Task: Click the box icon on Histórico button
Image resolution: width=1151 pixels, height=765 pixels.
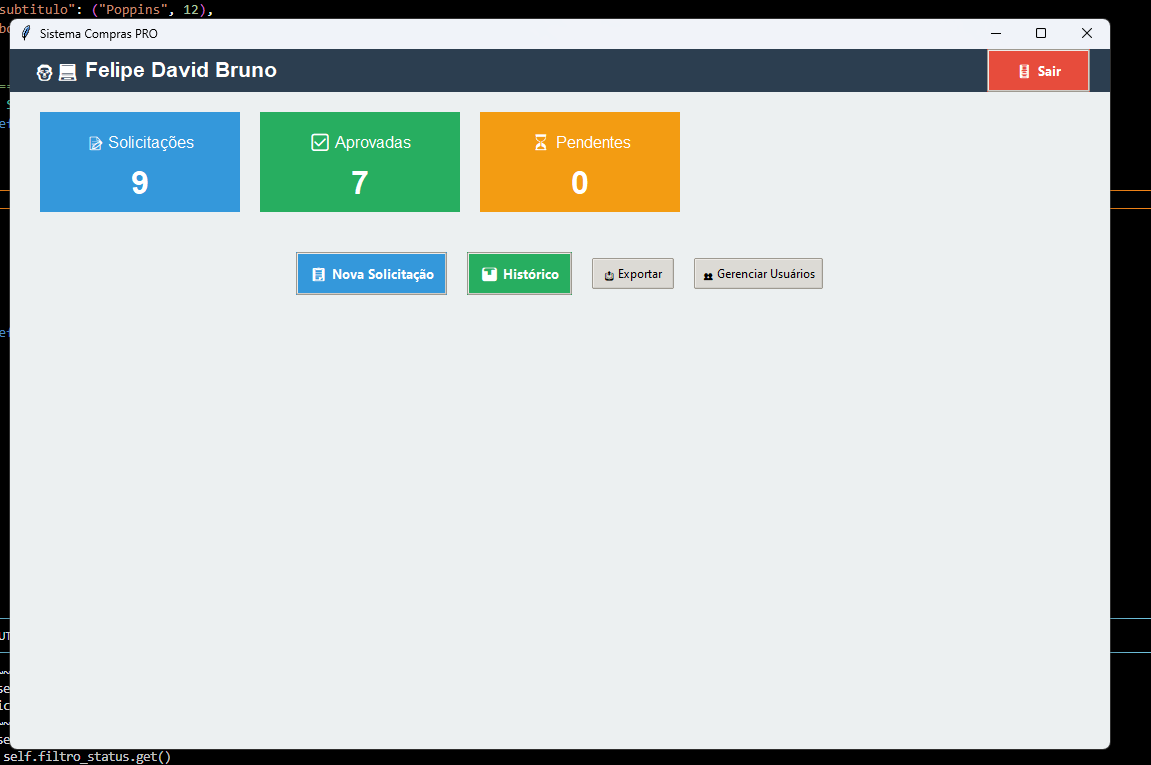Action: click(x=490, y=274)
